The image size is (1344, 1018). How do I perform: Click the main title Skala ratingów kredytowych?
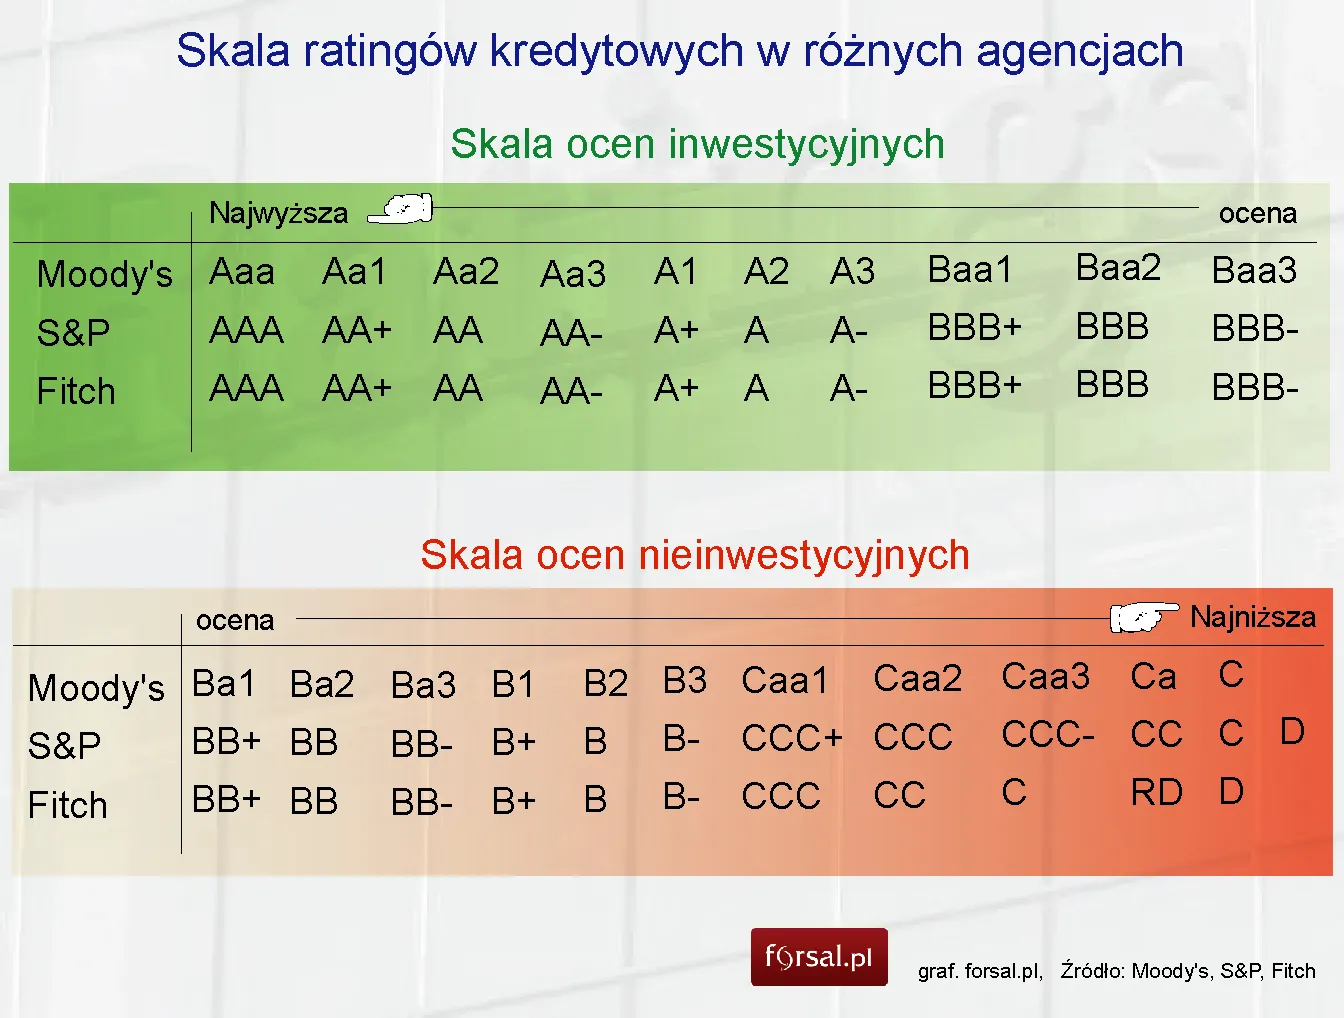tap(680, 50)
